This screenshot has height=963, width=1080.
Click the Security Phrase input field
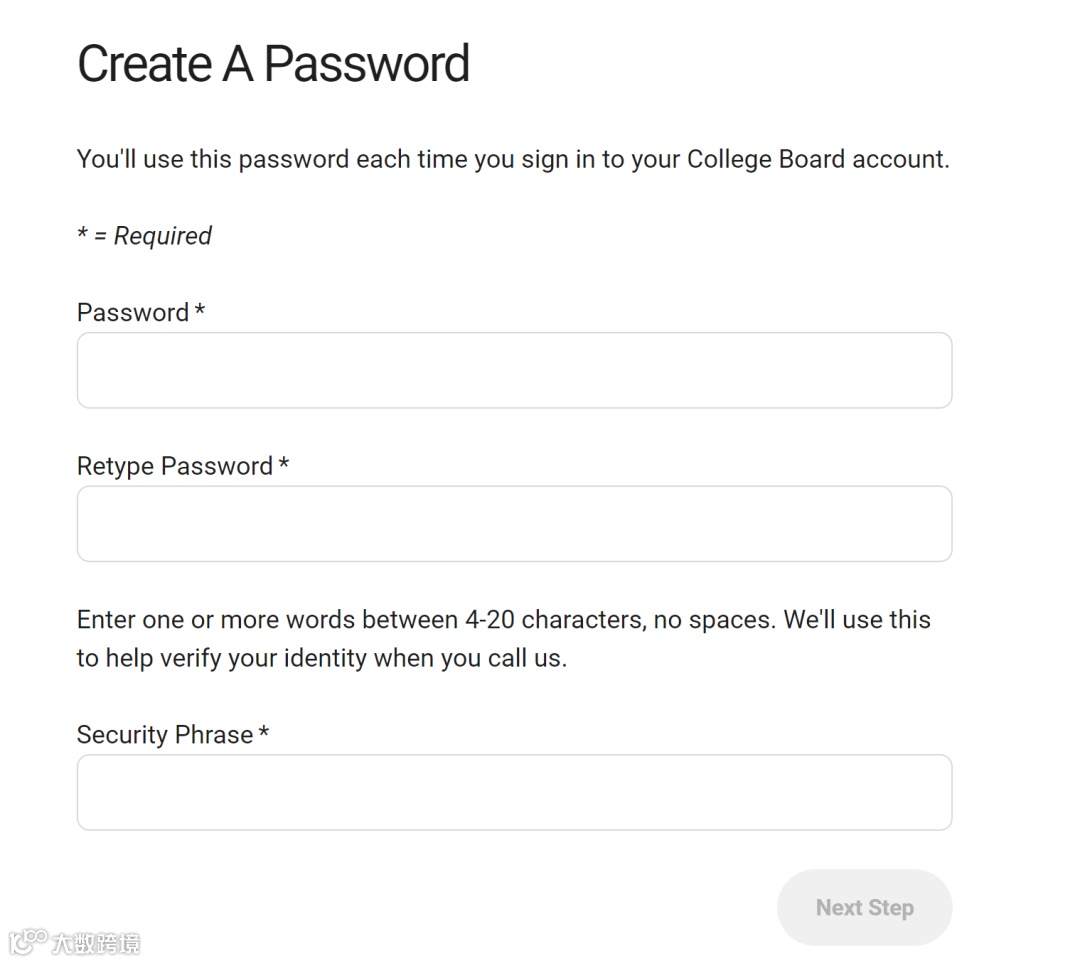[x=514, y=792]
